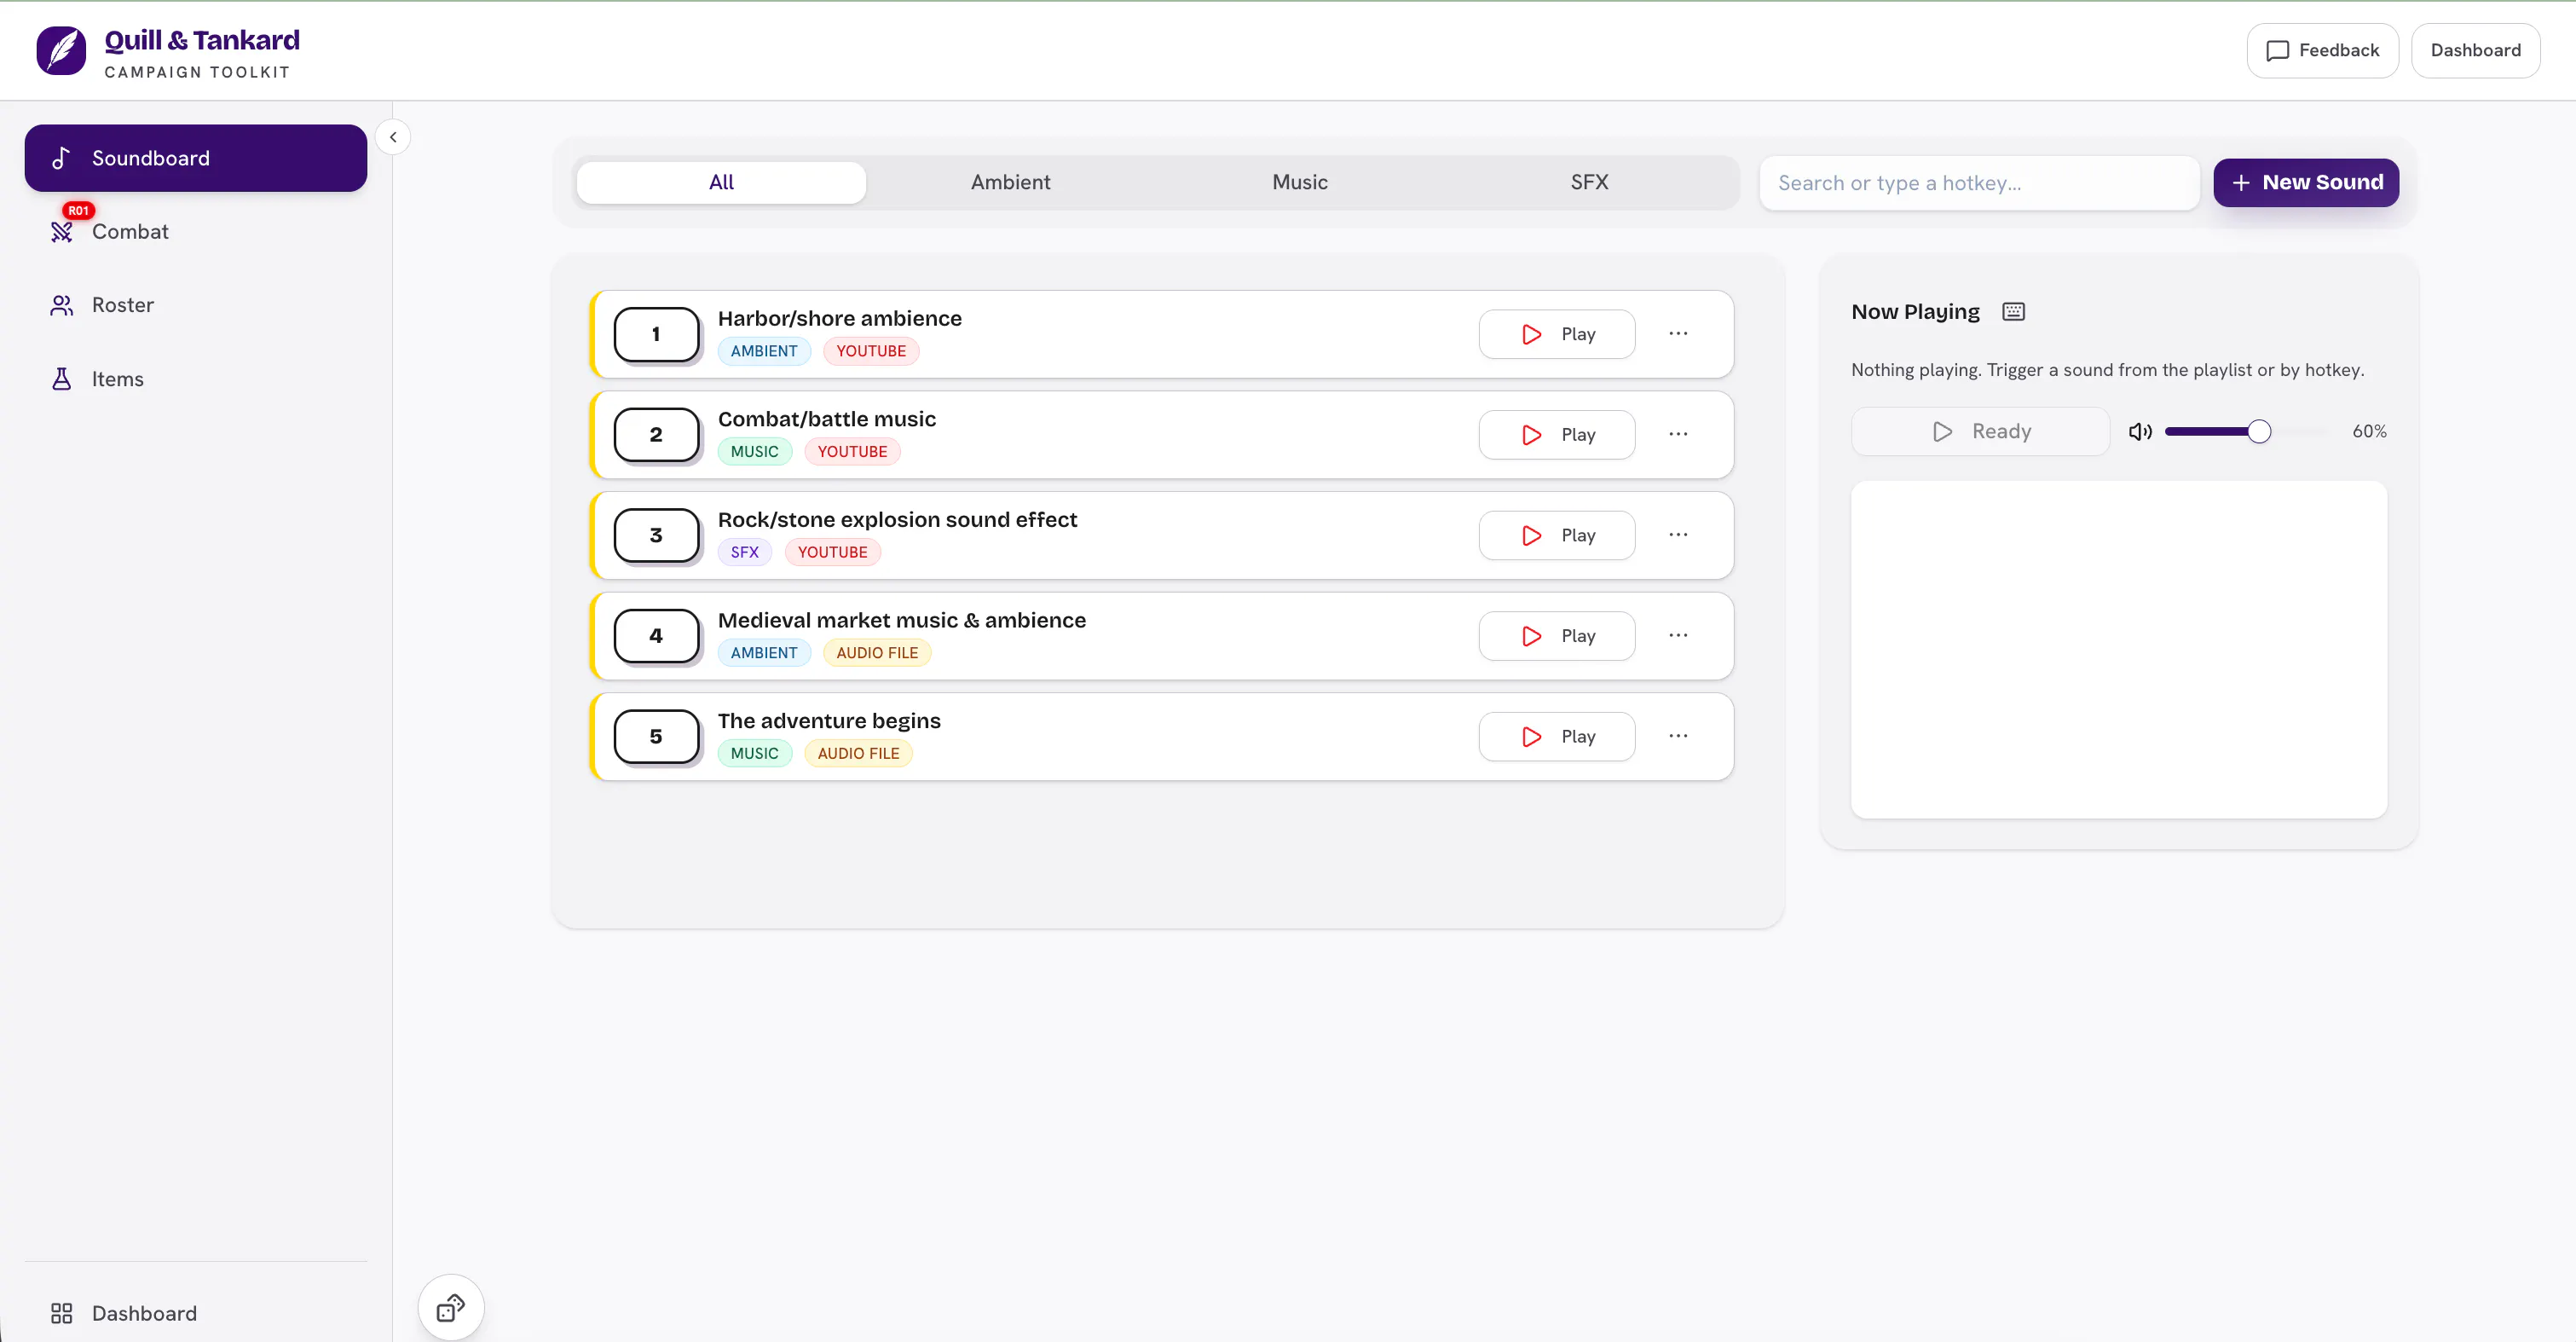This screenshot has height=1342, width=2576.
Task: Click the YOUTUBE tag on Harbor/shore ambience
Action: pyautogui.click(x=871, y=351)
